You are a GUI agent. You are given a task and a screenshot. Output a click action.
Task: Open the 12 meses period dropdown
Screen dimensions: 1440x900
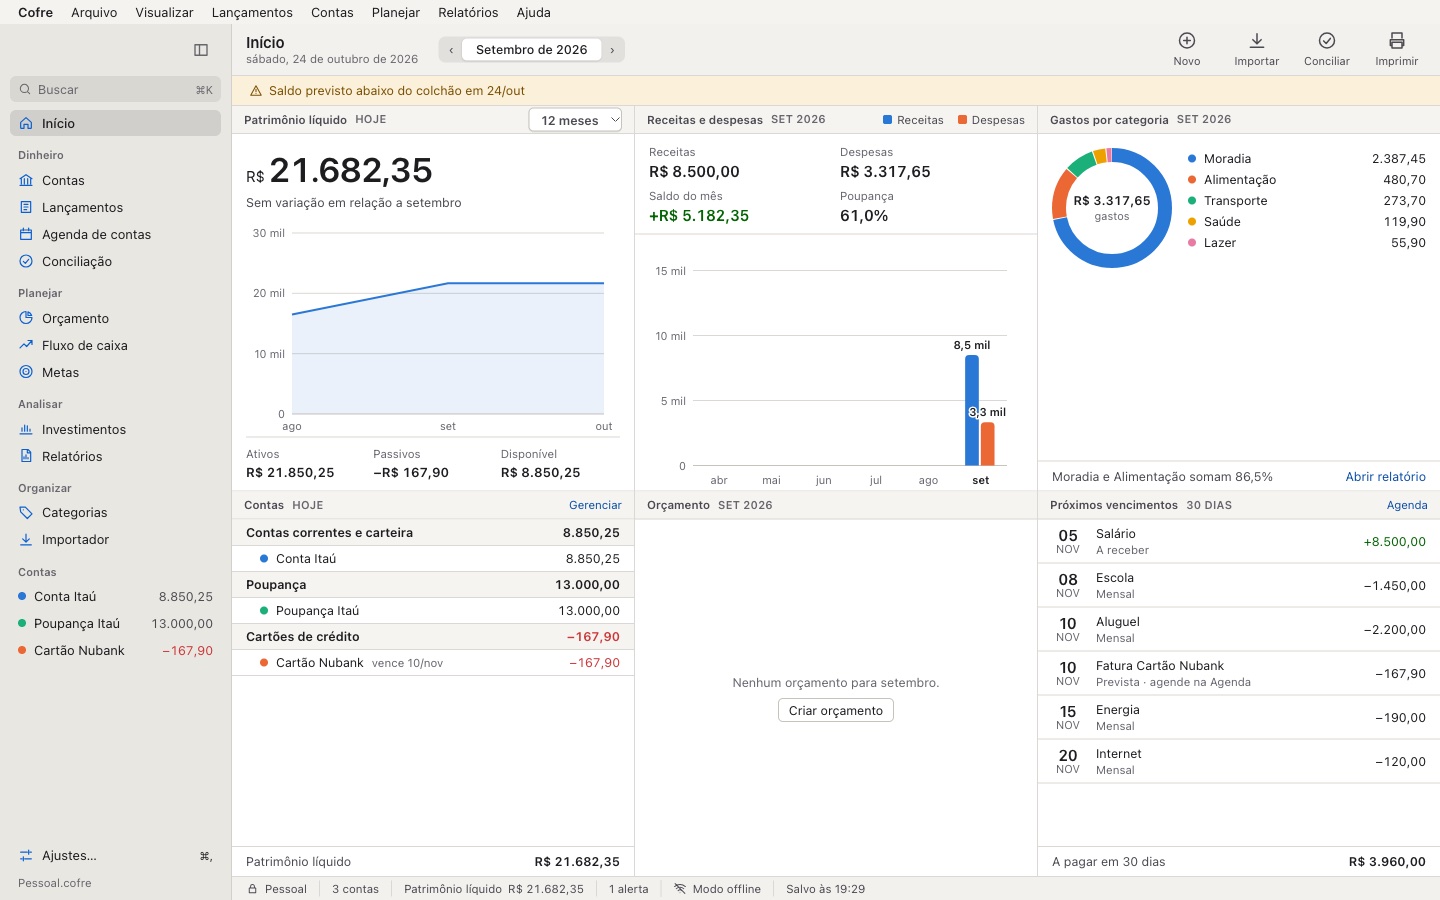(575, 120)
